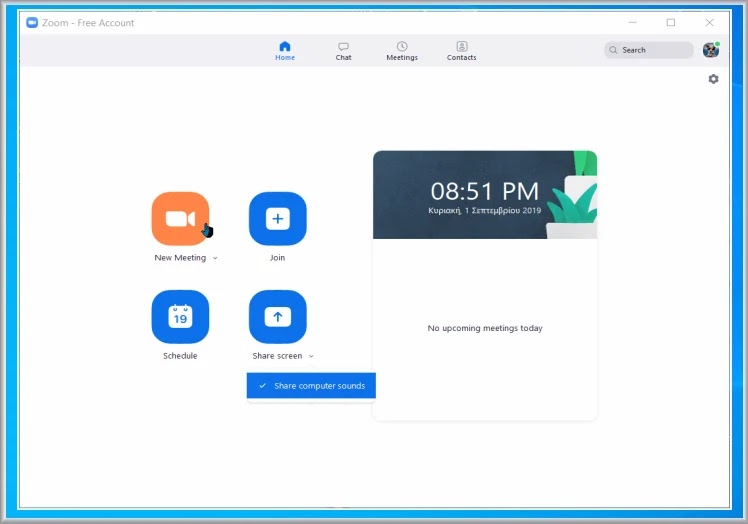The height and width of the screenshot is (524, 748).
Task: Collapse the Share screen options chevron
Action: pyautogui.click(x=311, y=356)
